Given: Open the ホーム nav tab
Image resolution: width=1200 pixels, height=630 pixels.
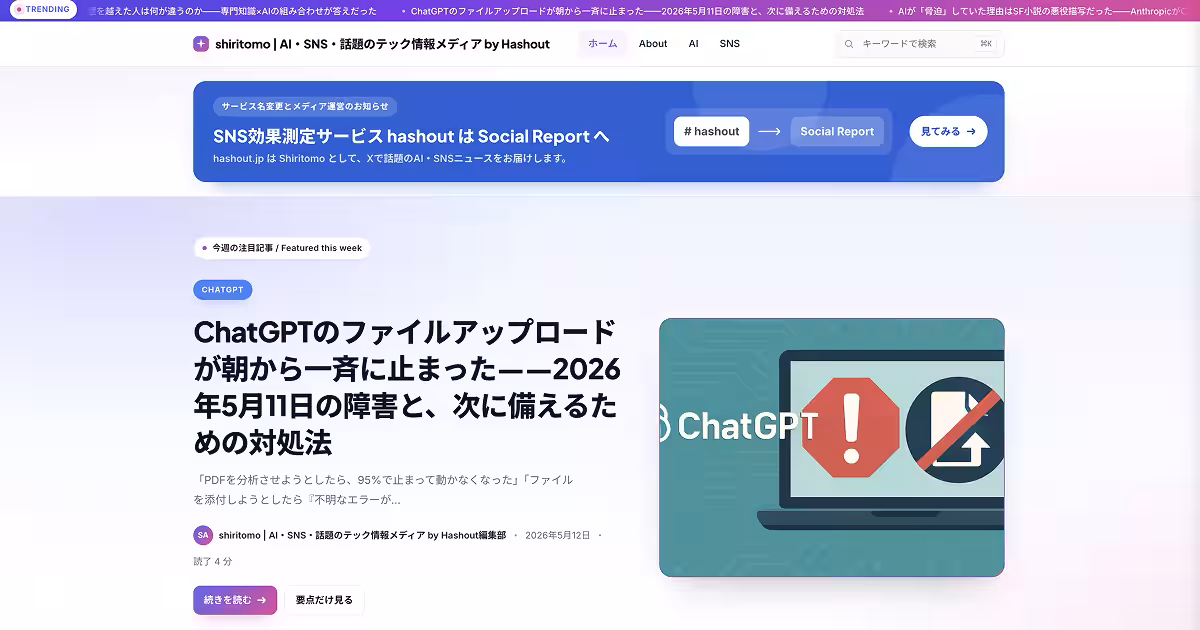Looking at the screenshot, I should pyautogui.click(x=602, y=44).
